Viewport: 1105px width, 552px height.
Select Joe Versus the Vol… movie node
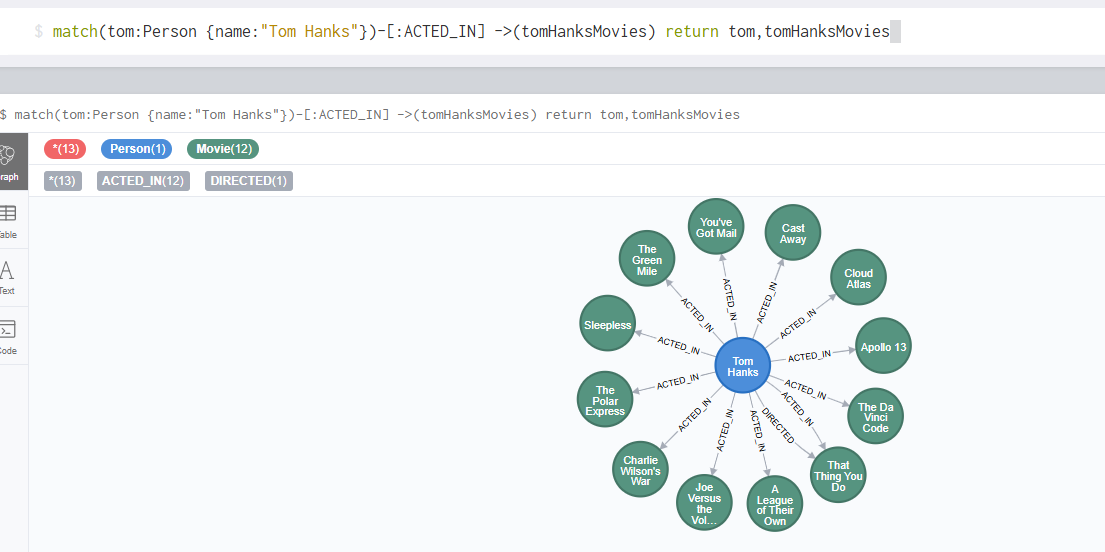(704, 503)
